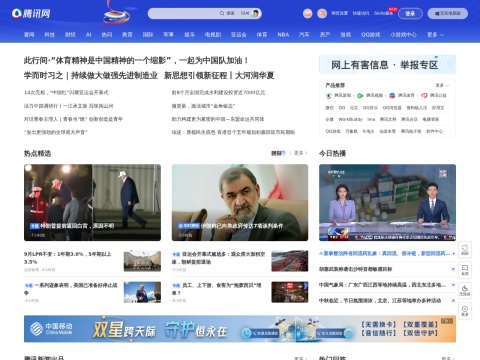
Task: Click the China Mobile logo in banner
Action: (51, 328)
